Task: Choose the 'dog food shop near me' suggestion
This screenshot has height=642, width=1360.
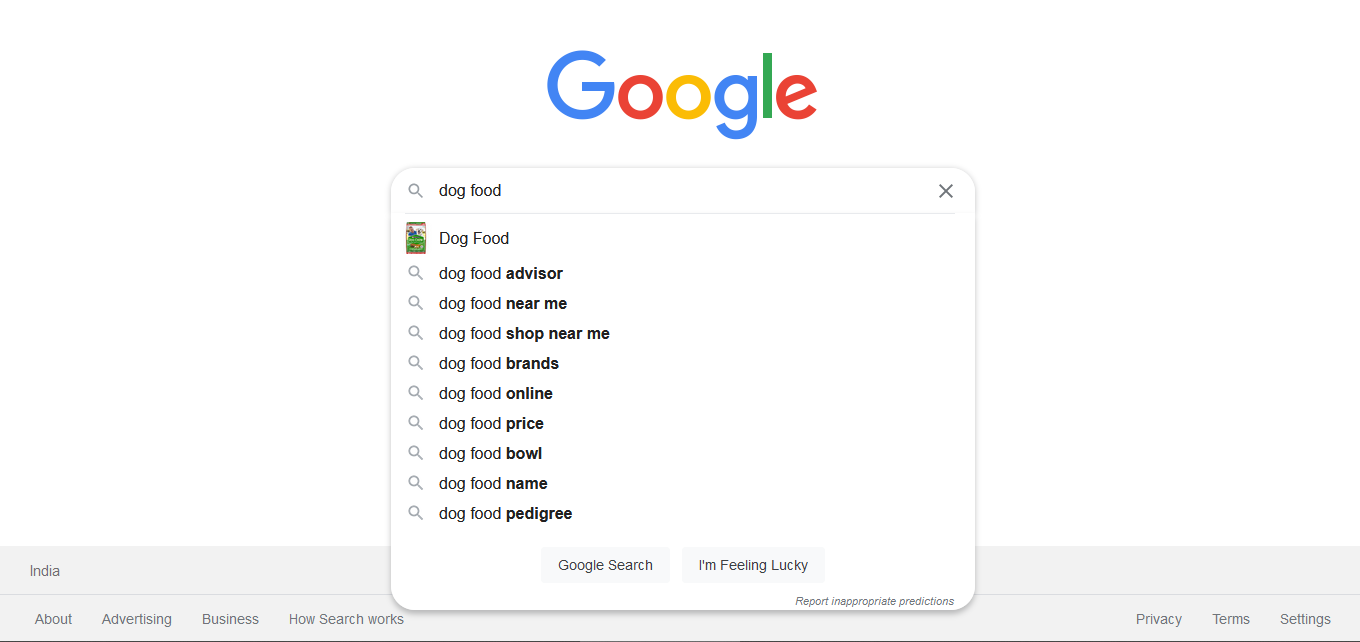Action: [x=524, y=333]
